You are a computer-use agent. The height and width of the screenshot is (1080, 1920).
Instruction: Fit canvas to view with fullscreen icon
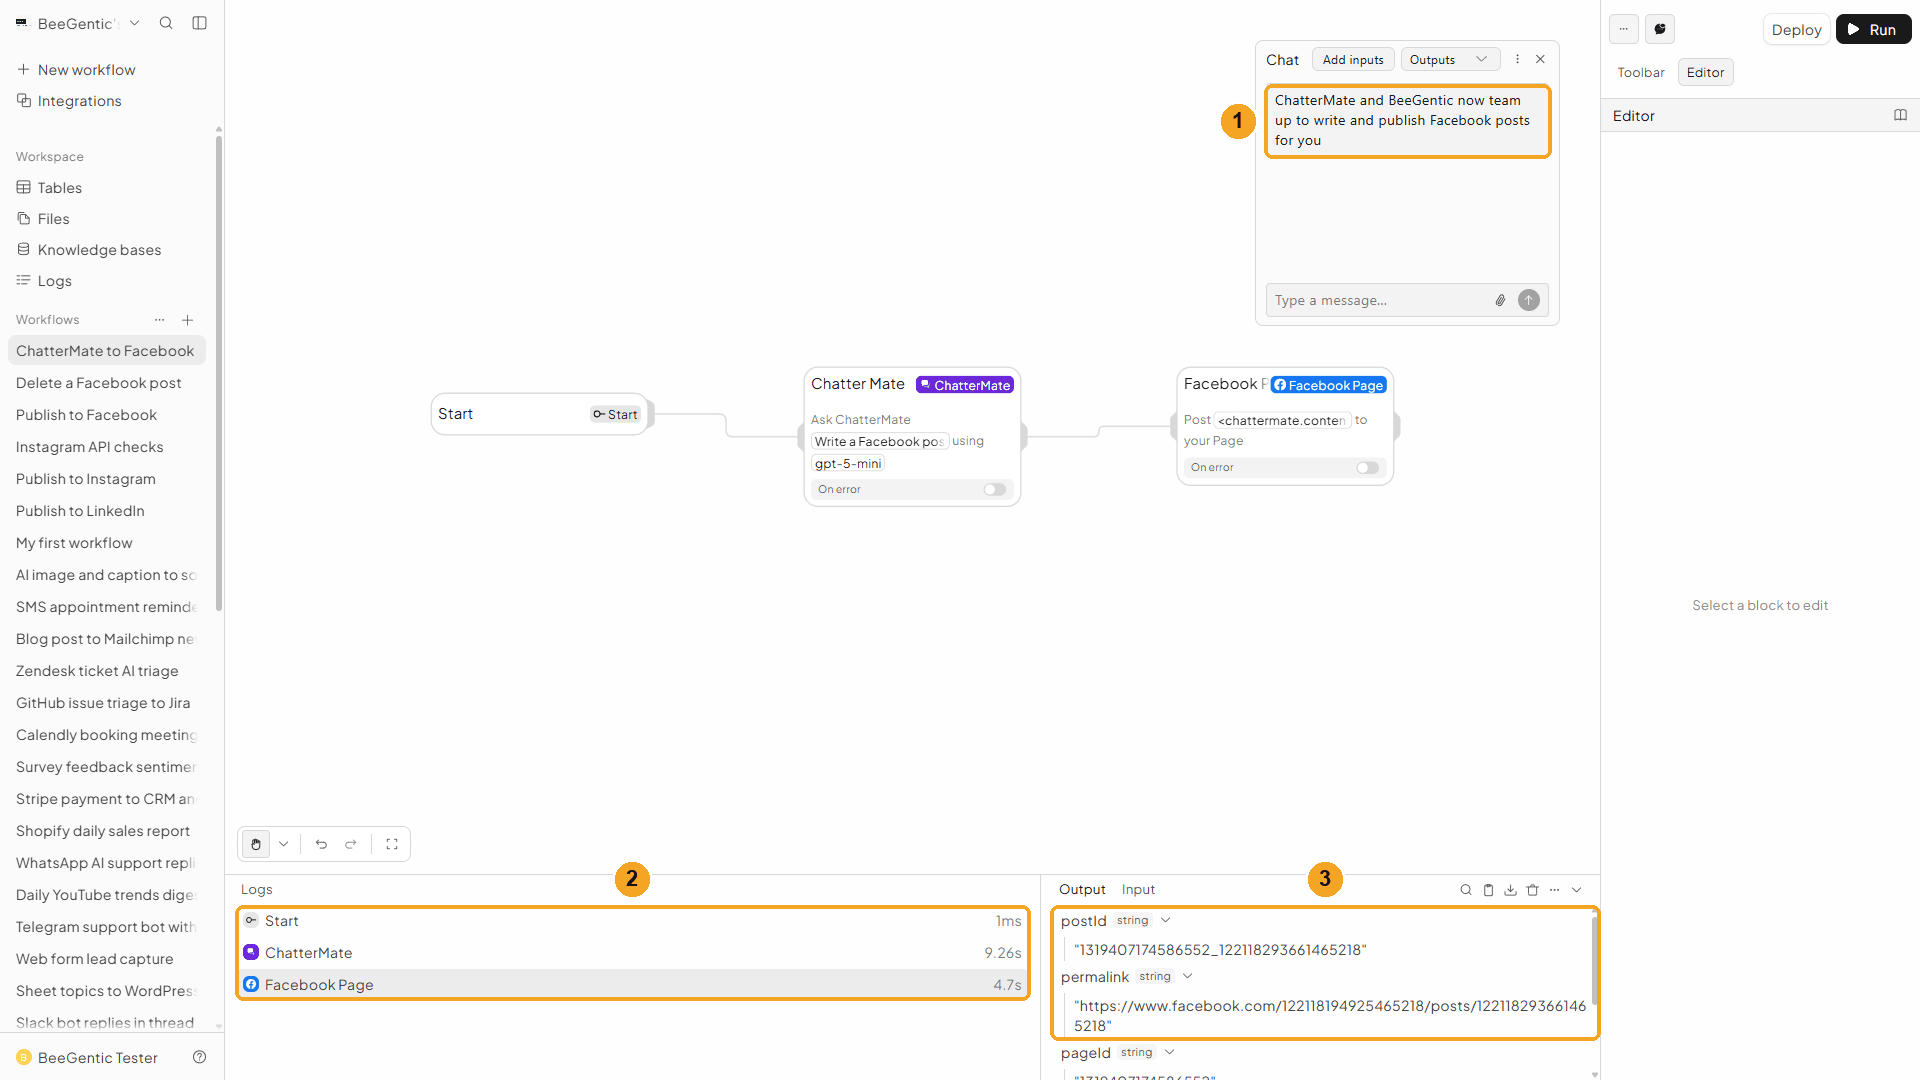[392, 844]
